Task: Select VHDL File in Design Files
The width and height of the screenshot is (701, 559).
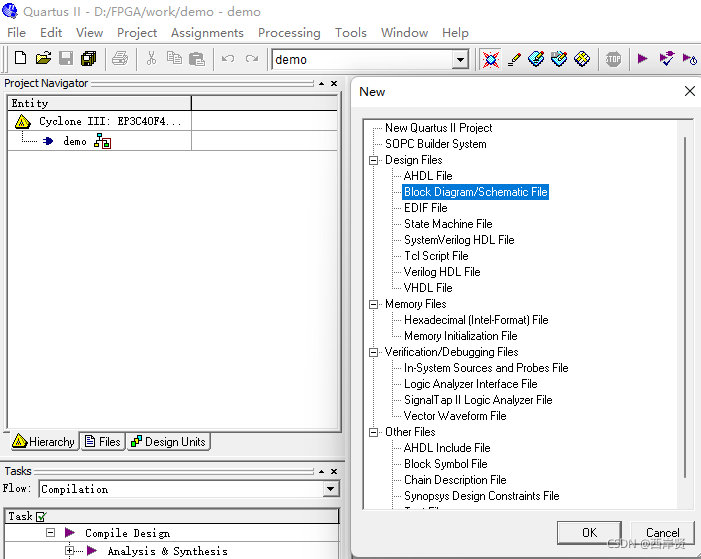Action: click(428, 288)
